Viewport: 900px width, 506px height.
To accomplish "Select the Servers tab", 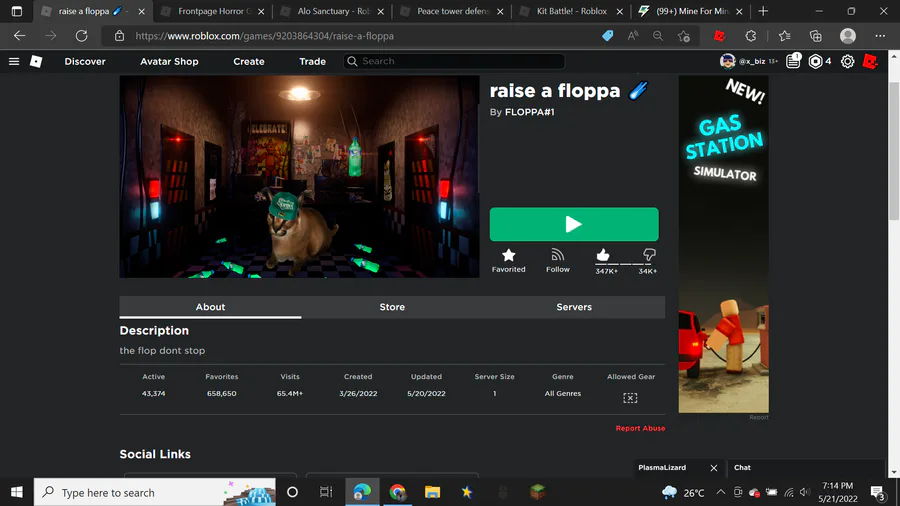I will point(574,307).
